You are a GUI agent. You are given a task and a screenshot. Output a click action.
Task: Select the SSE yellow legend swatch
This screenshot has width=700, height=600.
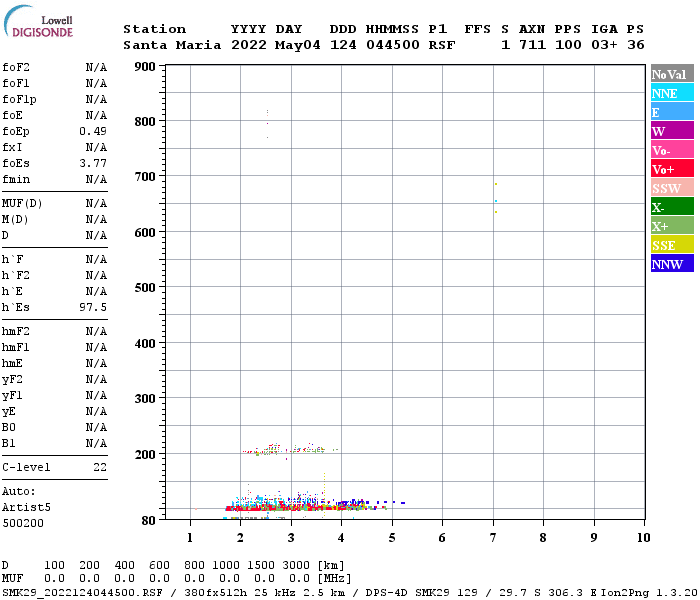pyautogui.click(x=672, y=245)
